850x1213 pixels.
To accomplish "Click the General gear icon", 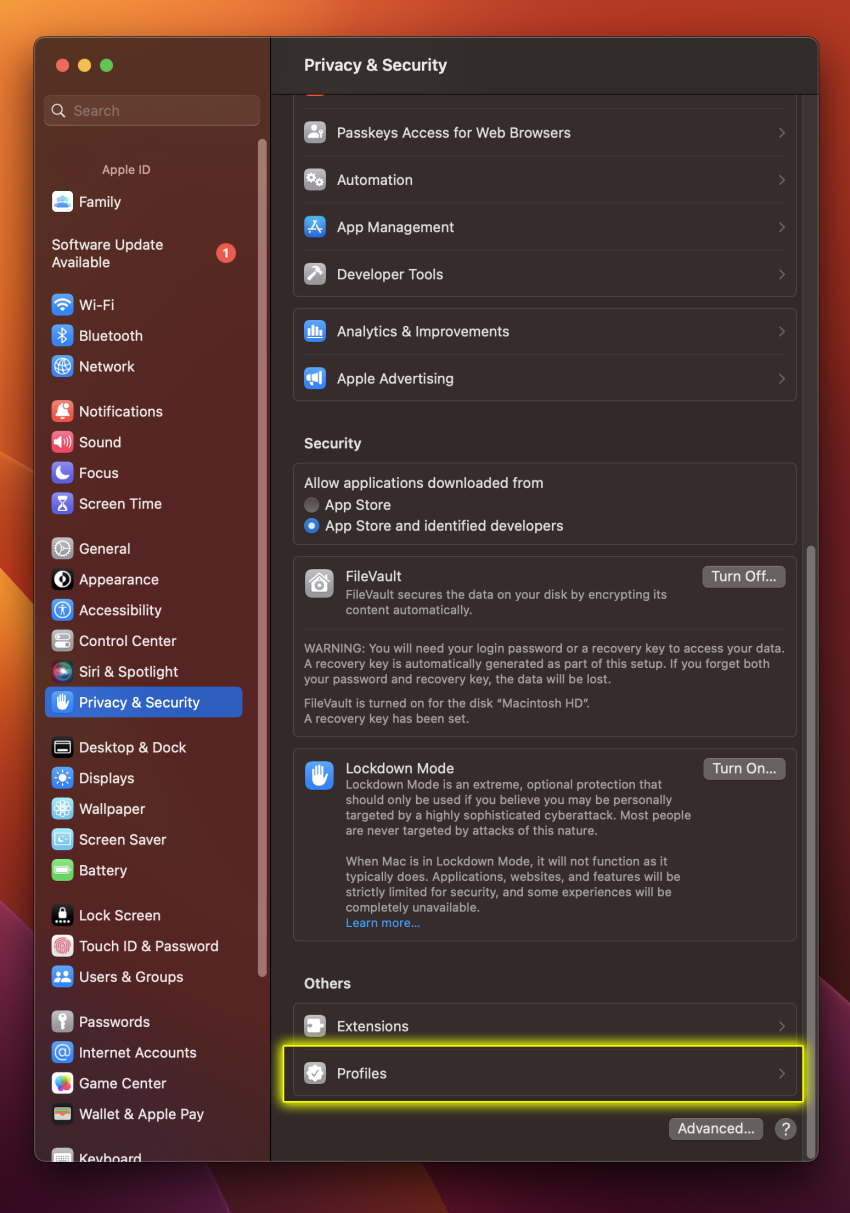I will [x=62, y=548].
